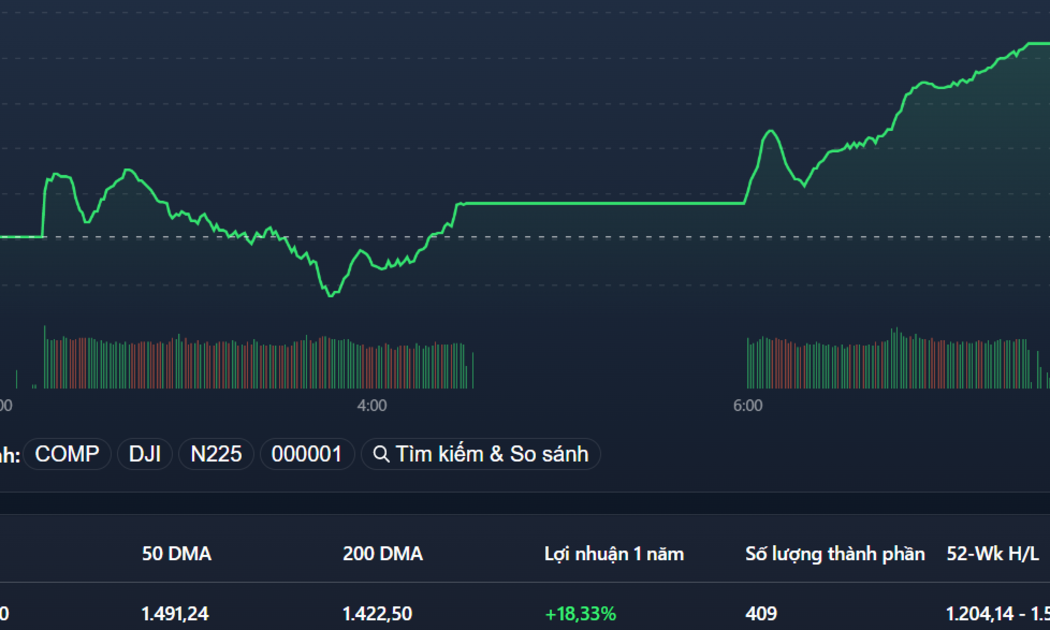The width and height of the screenshot is (1050, 630).
Task: Add COMP index to comparison
Action: [x=67, y=454]
